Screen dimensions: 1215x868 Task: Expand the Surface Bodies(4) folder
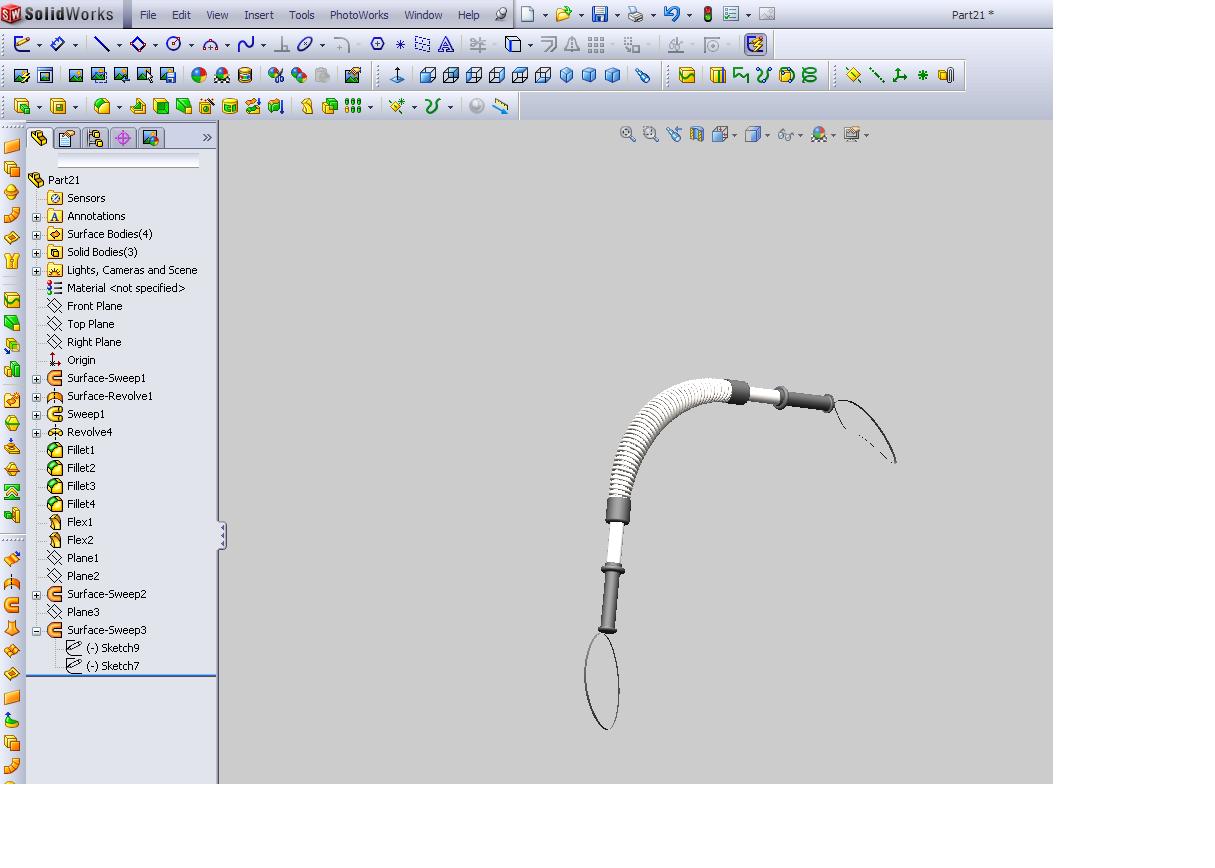coord(37,235)
